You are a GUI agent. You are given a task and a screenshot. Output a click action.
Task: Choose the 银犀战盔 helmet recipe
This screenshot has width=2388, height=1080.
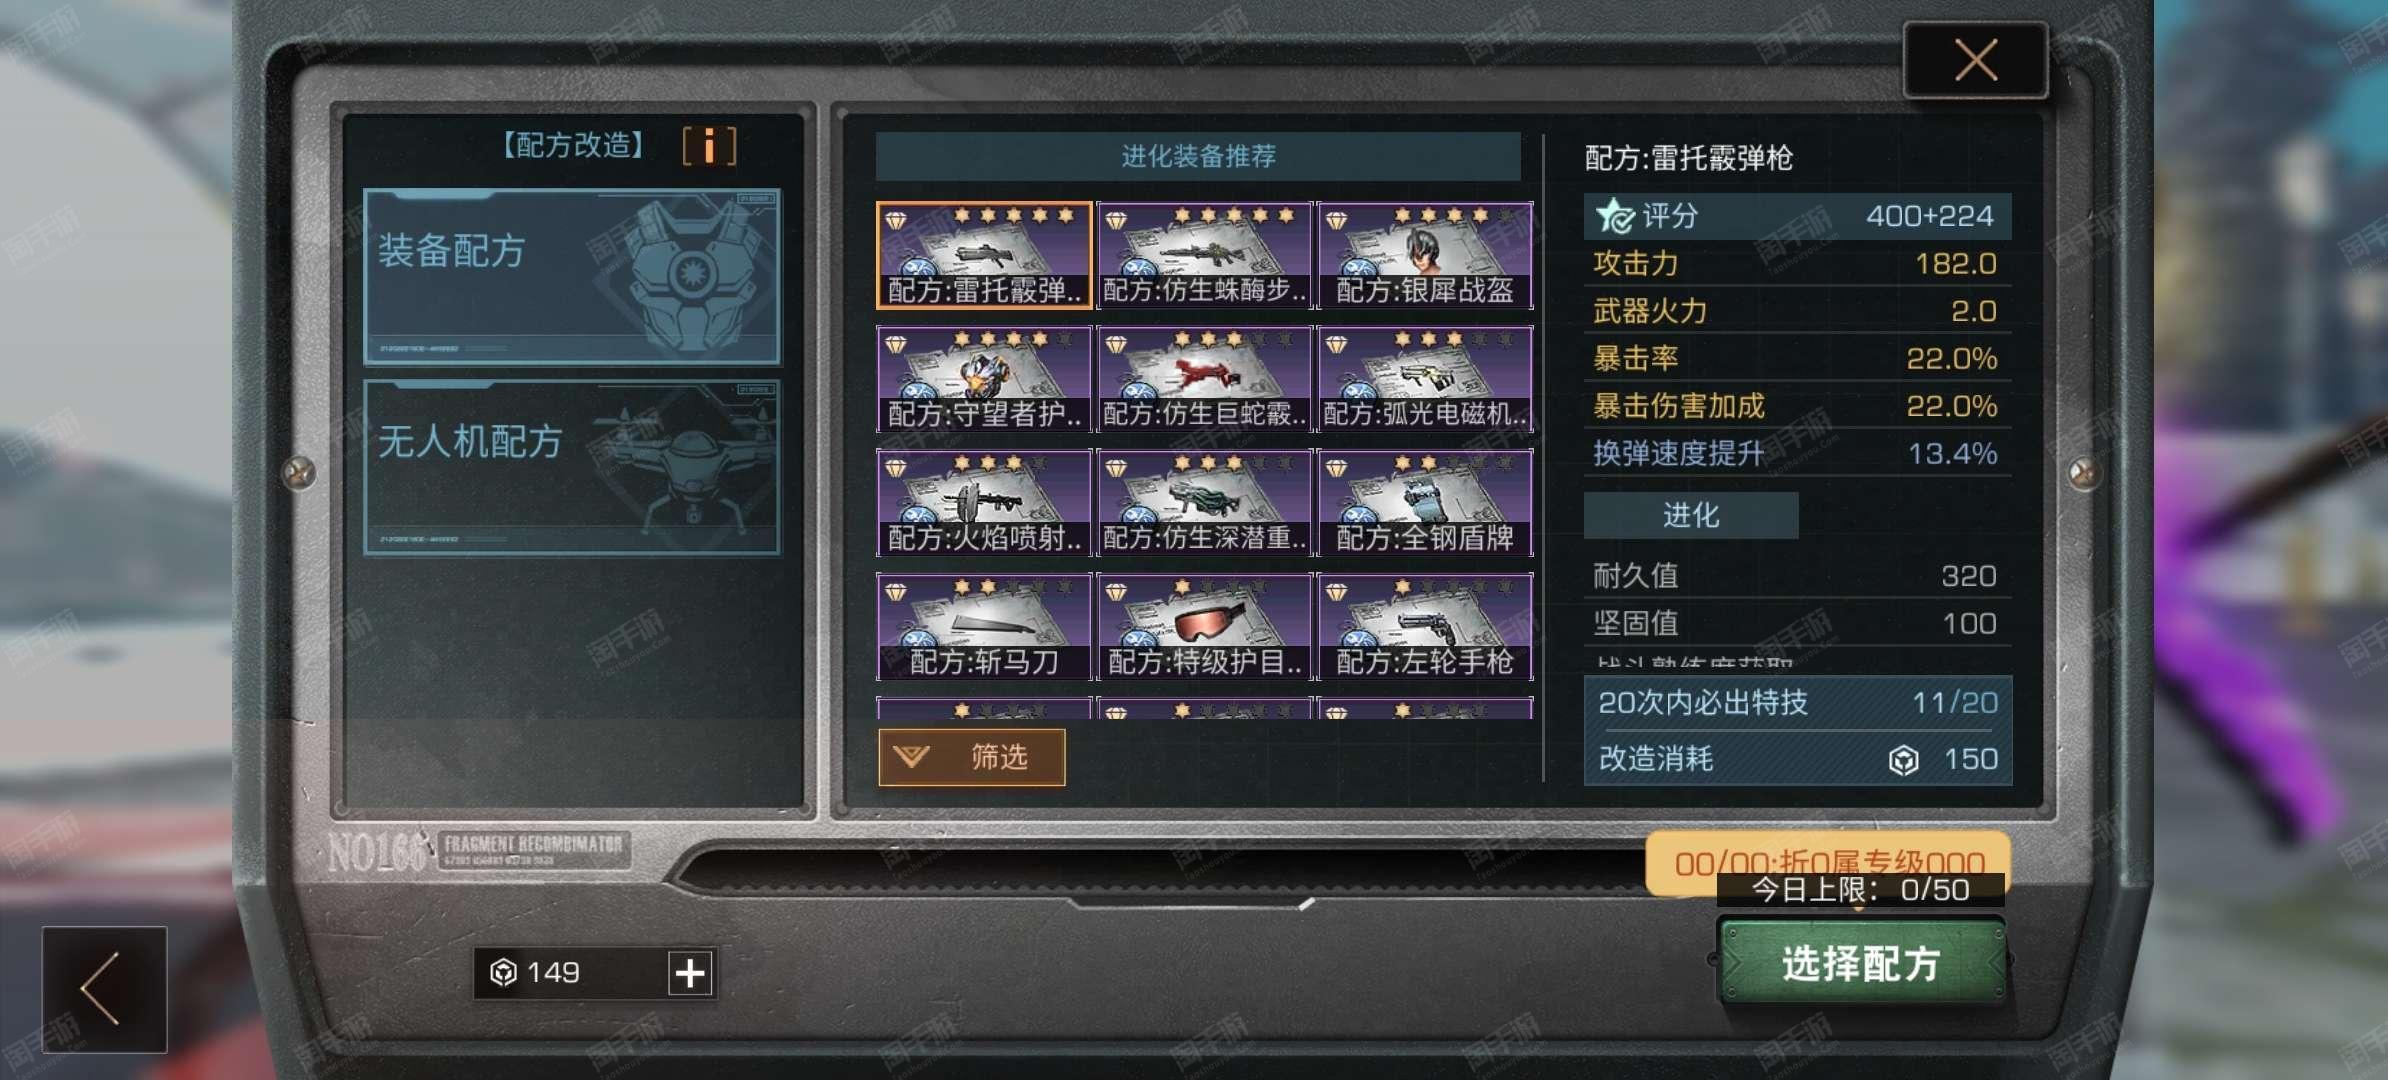click(1425, 255)
